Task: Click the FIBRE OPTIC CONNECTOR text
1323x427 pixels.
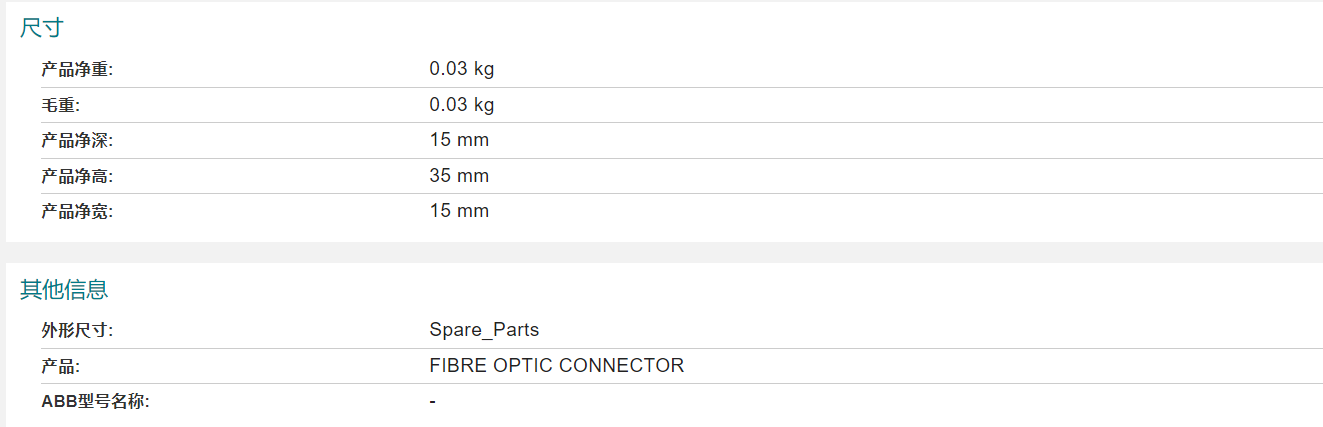Action: [557, 365]
